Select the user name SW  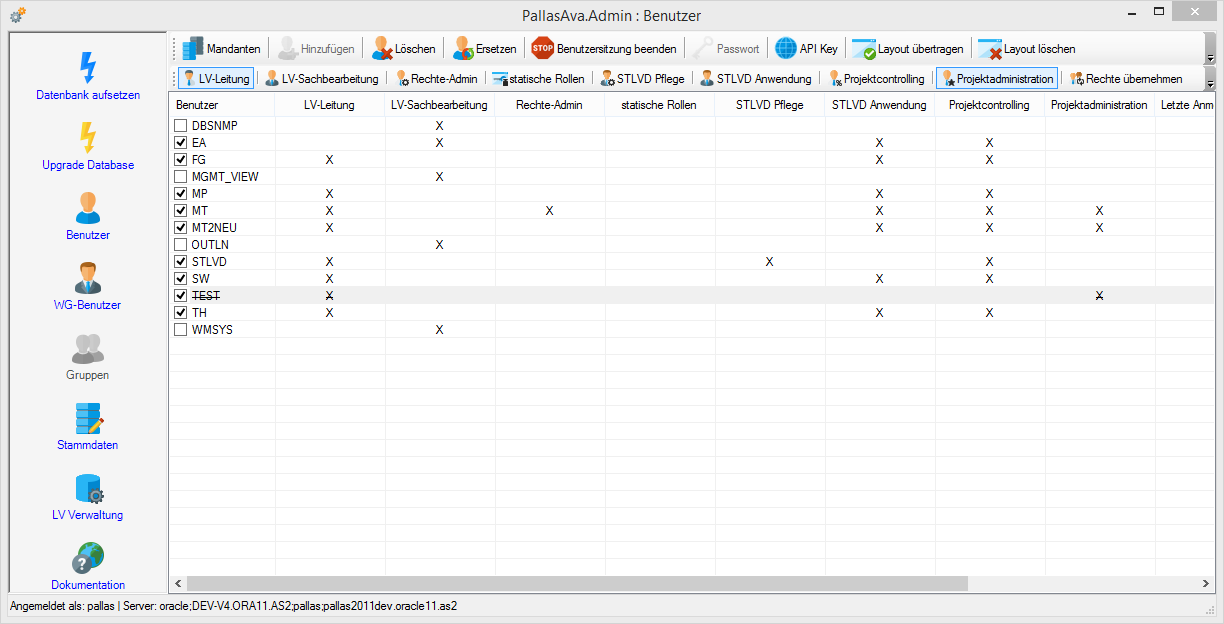tap(200, 279)
